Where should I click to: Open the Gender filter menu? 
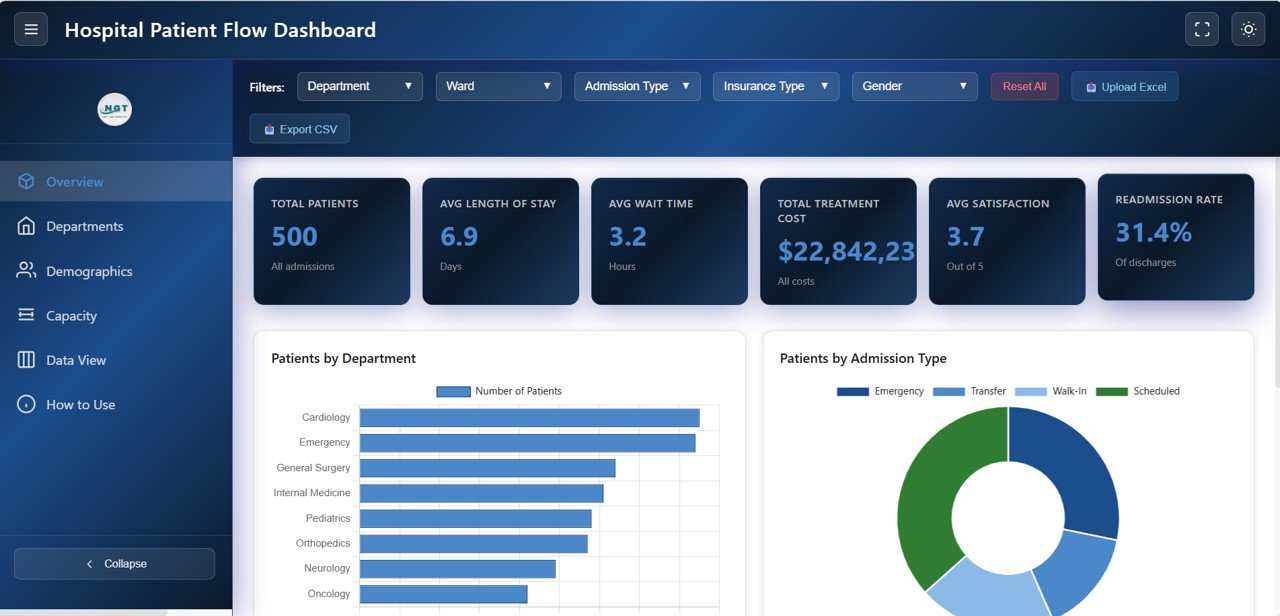(914, 86)
